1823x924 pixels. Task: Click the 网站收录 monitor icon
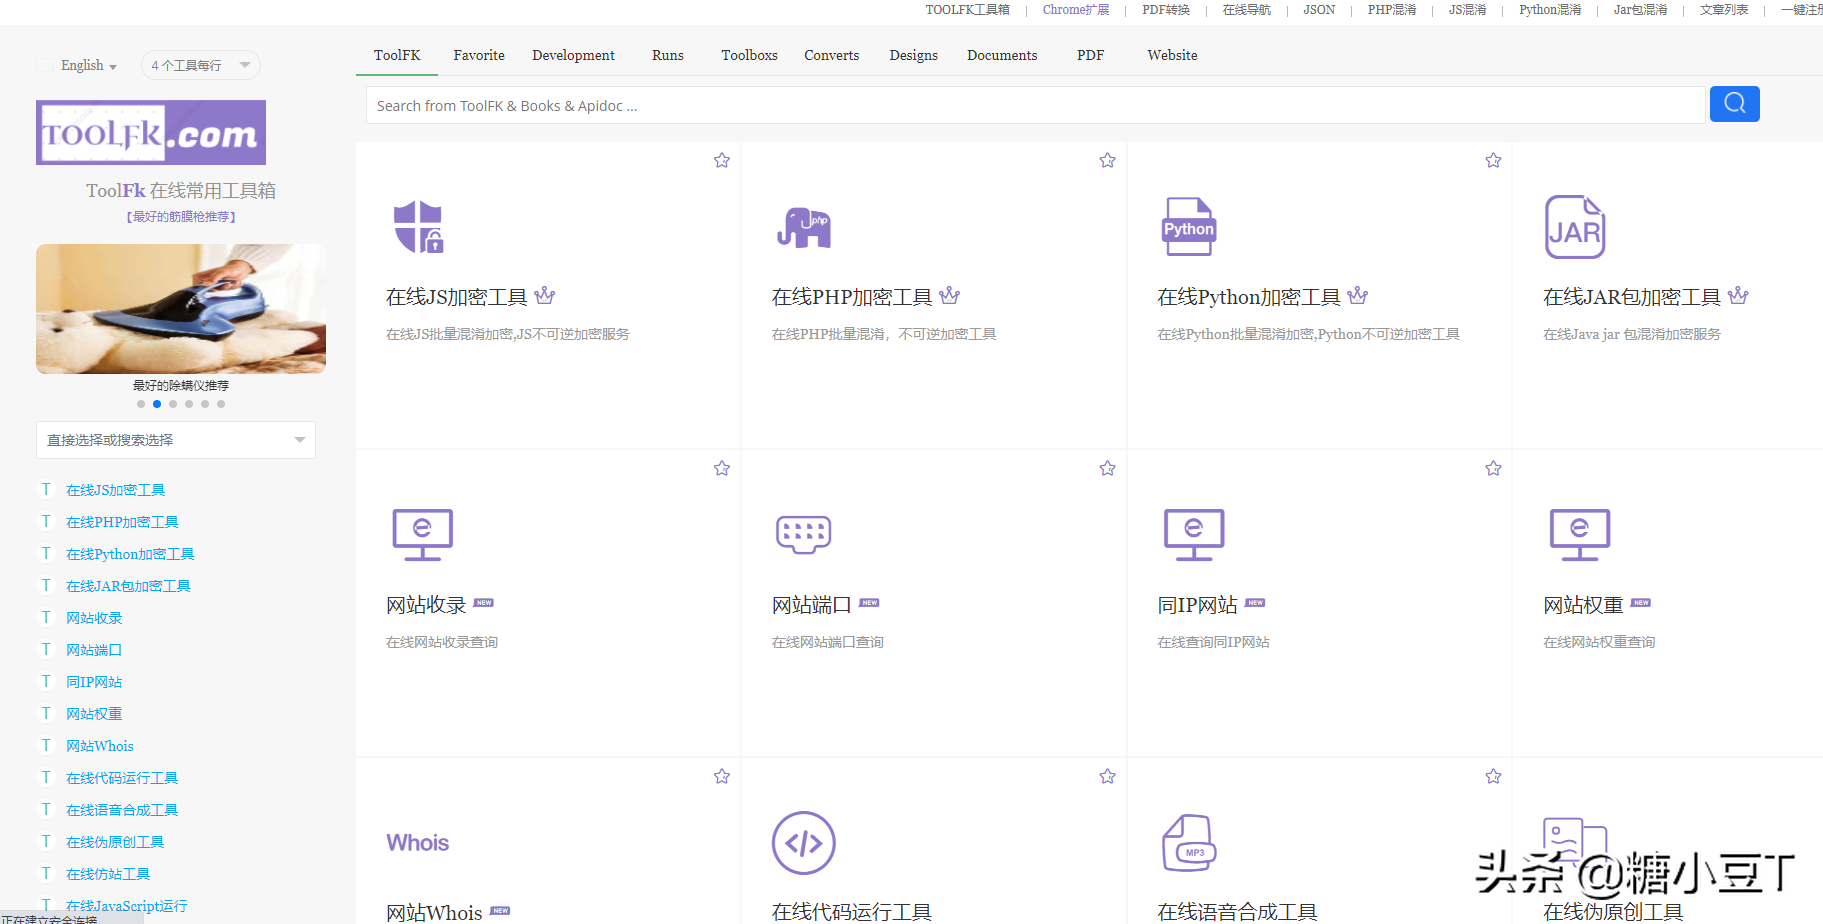tap(422, 535)
